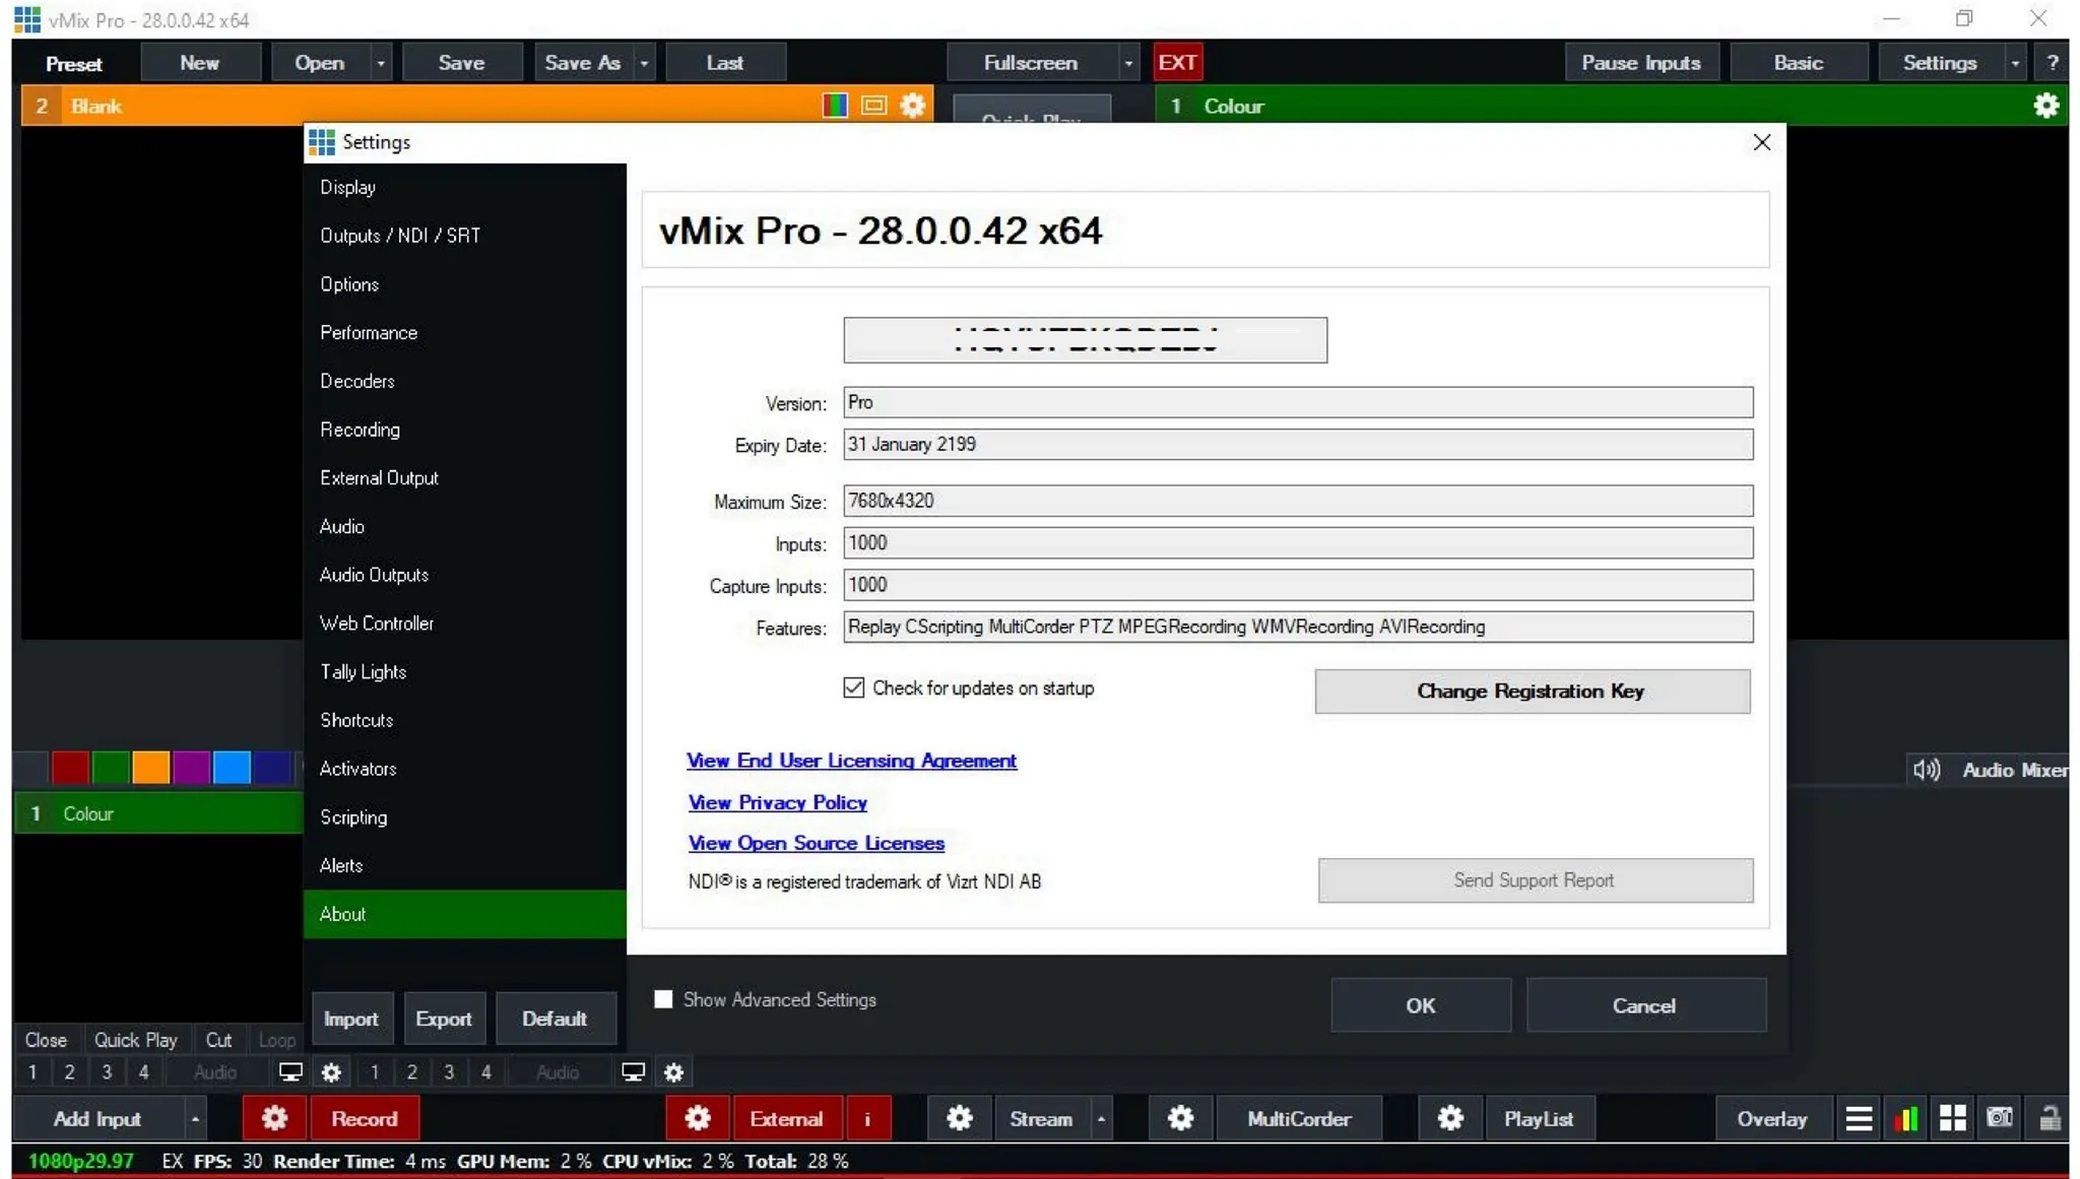Expand the top Settings dropdown arrow
Image resolution: width=2080 pixels, height=1179 pixels.
pyautogui.click(x=2015, y=63)
